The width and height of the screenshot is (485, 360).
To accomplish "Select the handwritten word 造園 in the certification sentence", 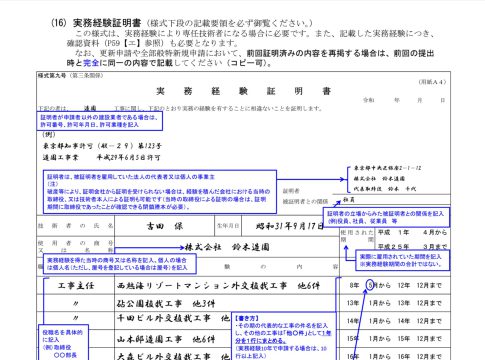I will coord(90,108).
